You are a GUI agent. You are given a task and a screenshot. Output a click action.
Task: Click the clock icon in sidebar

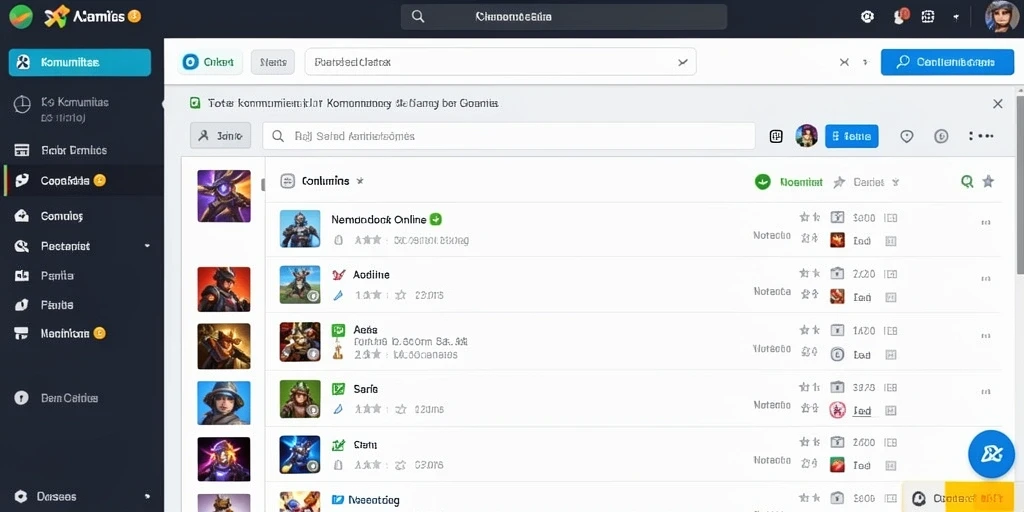22,104
